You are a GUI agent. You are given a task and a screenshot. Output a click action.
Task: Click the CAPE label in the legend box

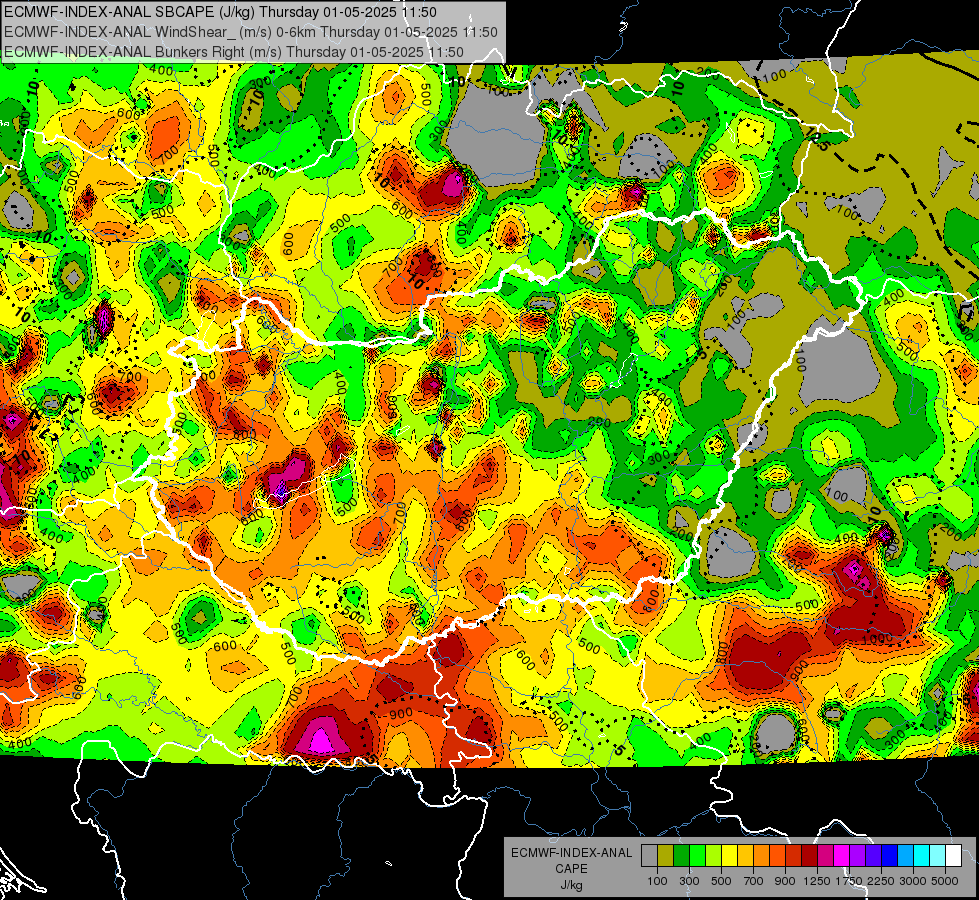coord(571,869)
